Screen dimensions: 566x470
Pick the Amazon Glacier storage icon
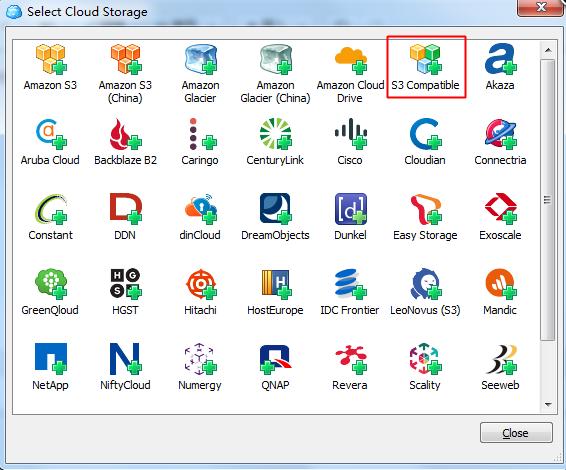pos(201,59)
